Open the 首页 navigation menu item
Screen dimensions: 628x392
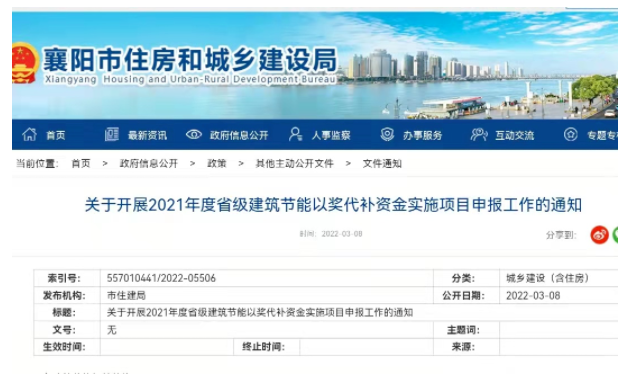pyautogui.click(x=56, y=135)
